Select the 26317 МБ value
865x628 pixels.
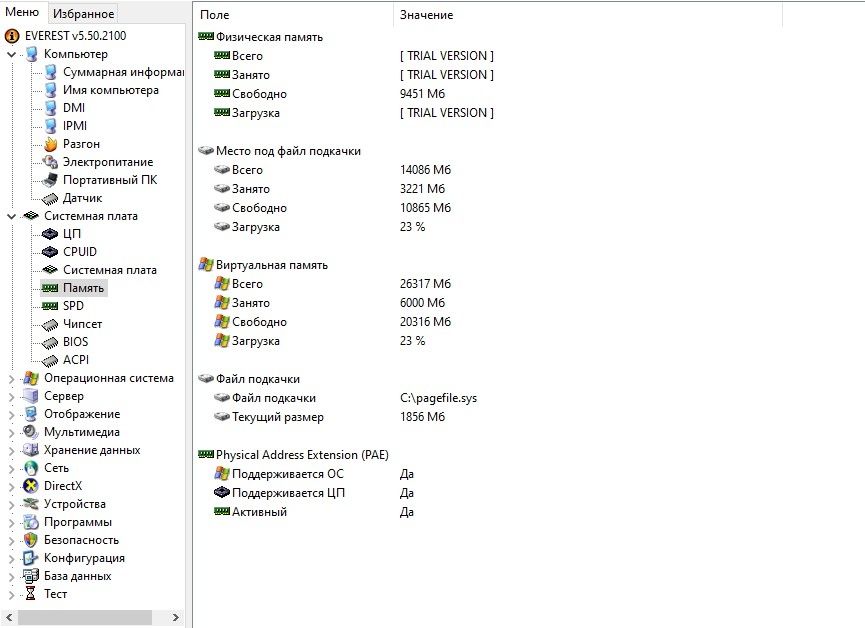(425, 284)
